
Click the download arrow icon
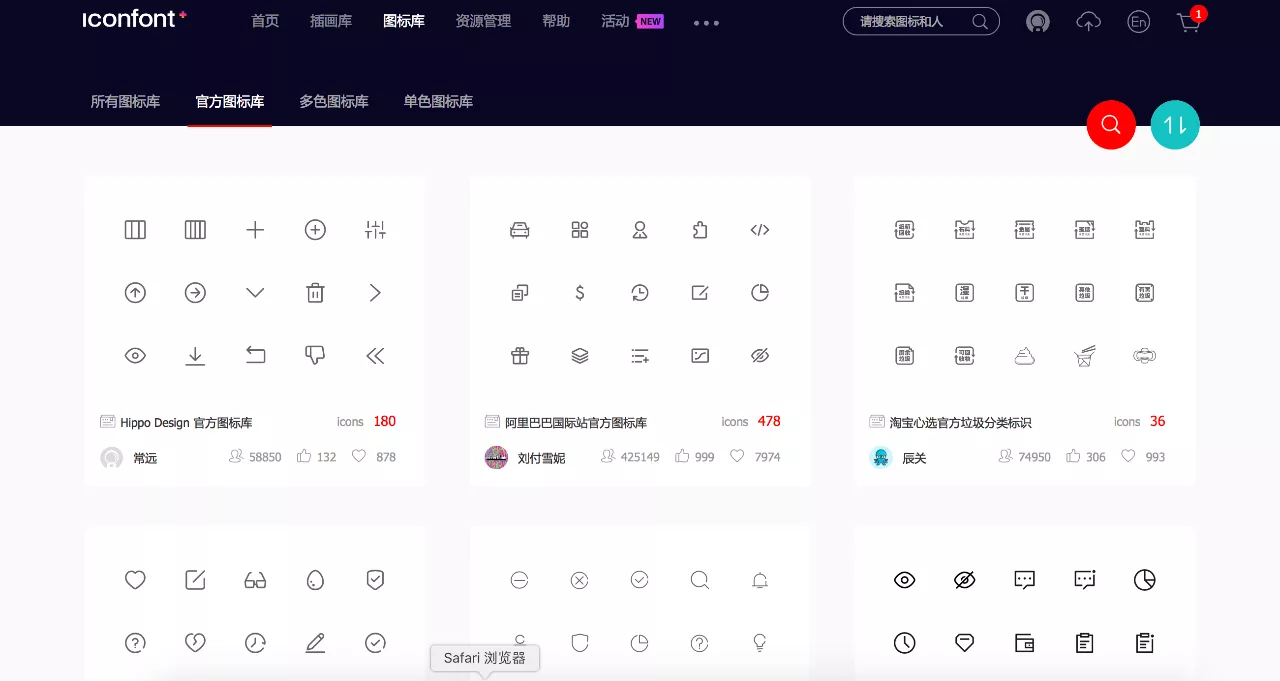click(x=195, y=355)
